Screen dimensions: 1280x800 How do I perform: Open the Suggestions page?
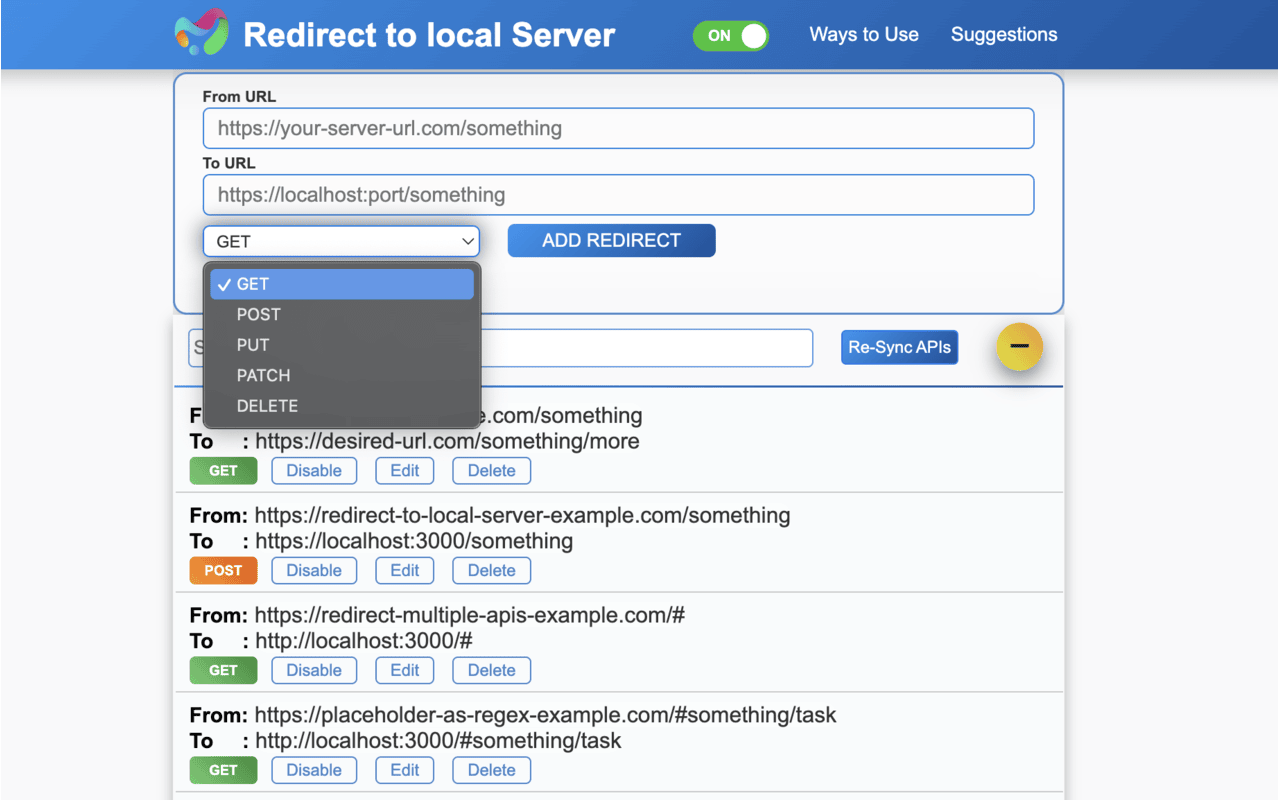(x=1004, y=34)
